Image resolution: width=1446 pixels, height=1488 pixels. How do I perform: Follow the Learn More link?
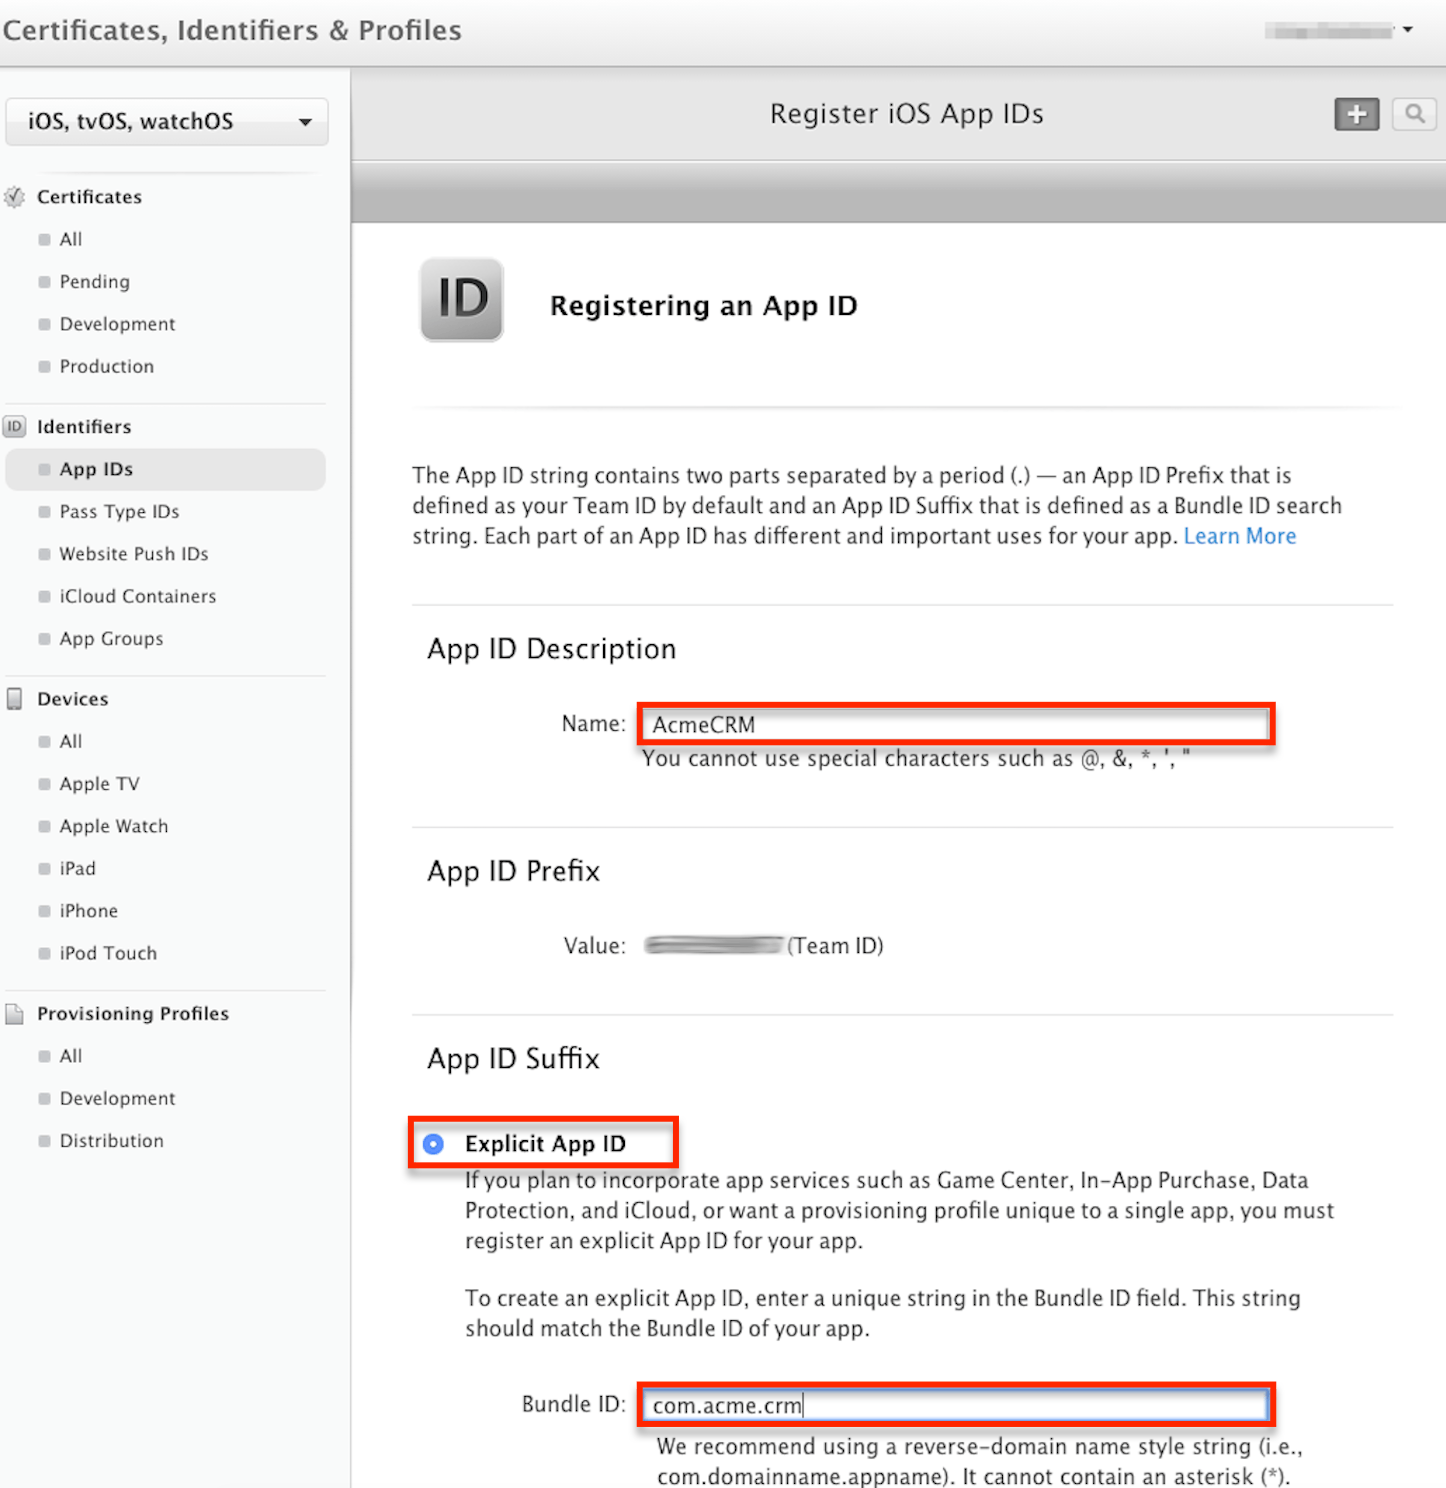click(1240, 537)
